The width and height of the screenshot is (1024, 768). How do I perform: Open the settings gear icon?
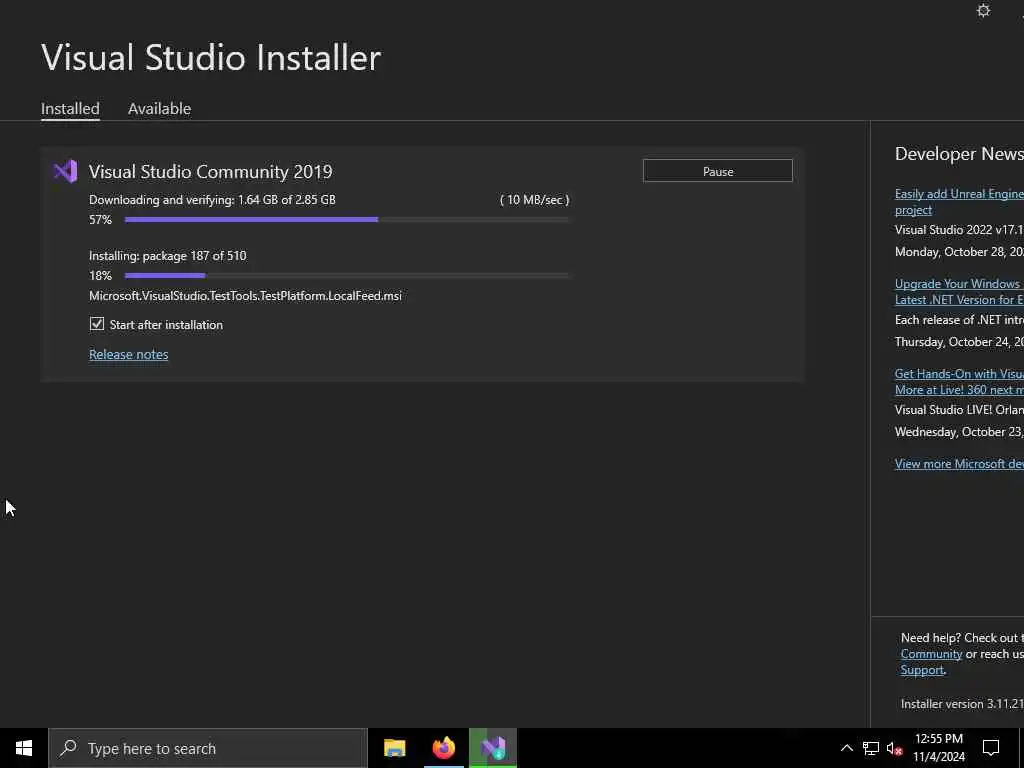[x=983, y=11]
